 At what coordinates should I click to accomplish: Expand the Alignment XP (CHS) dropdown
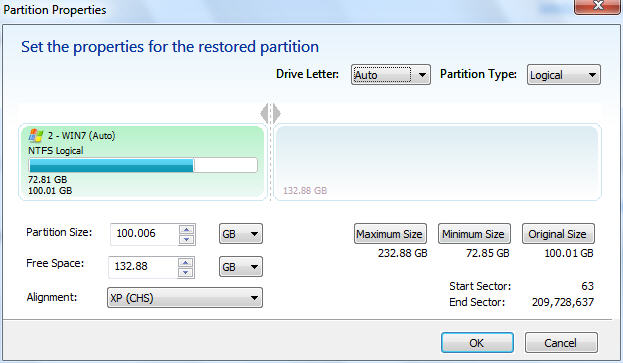[185, 298]
